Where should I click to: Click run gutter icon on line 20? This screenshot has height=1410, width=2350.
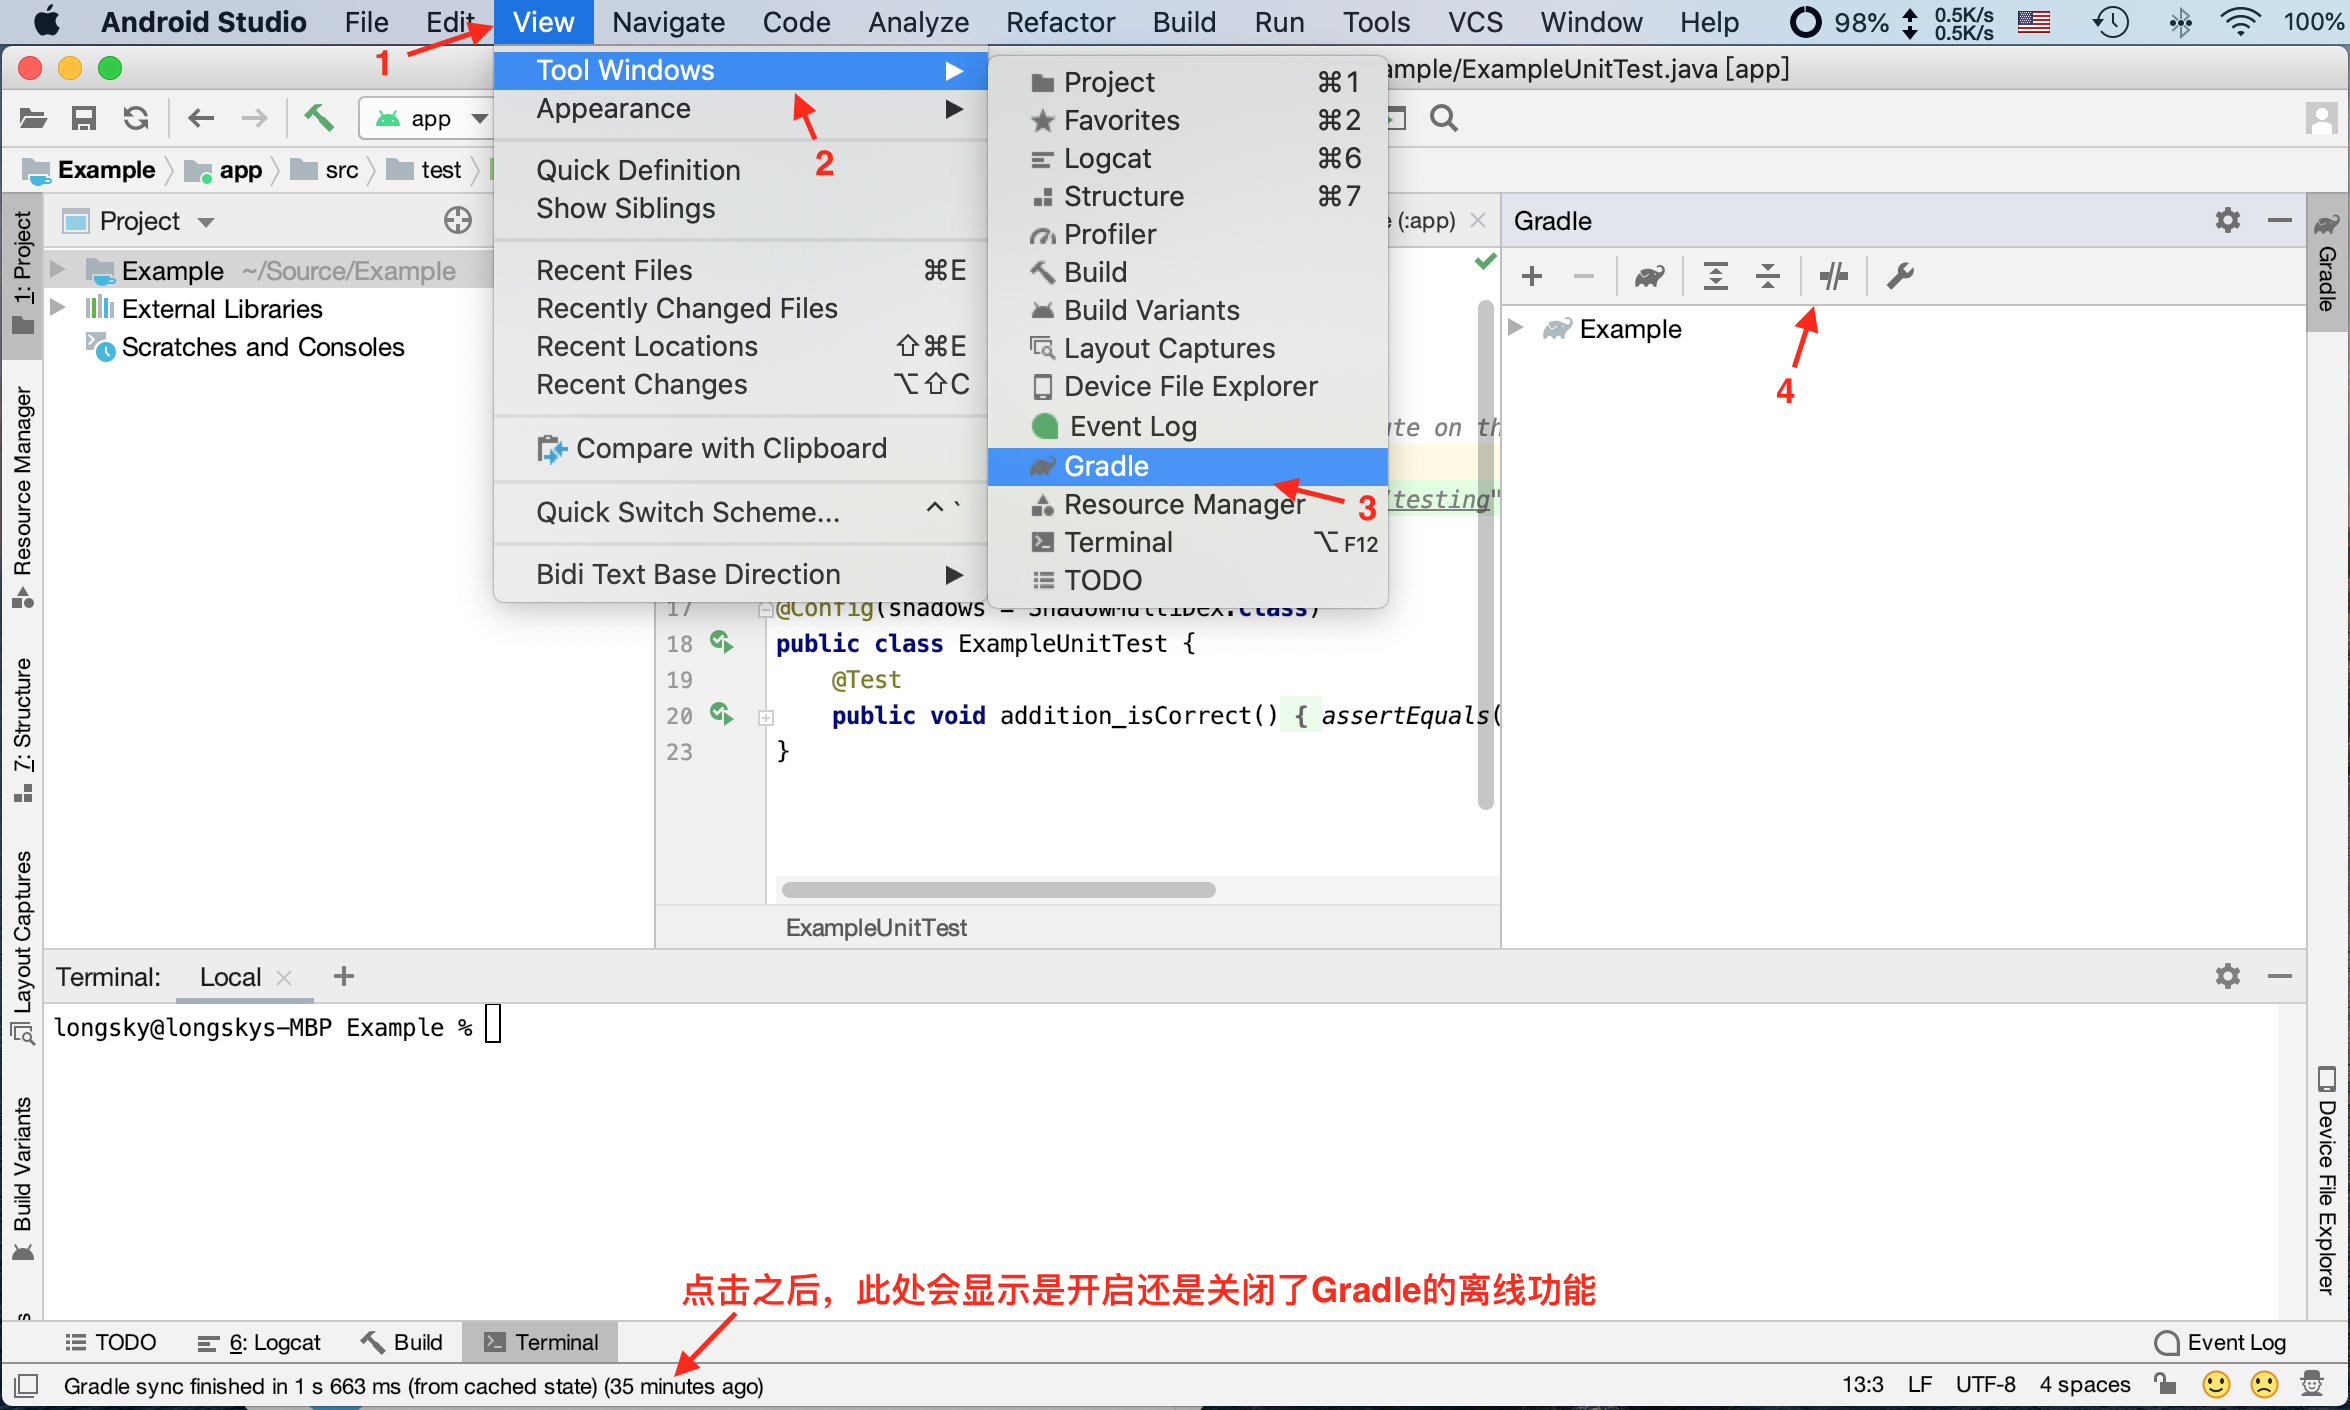click(x=721, y=714)
